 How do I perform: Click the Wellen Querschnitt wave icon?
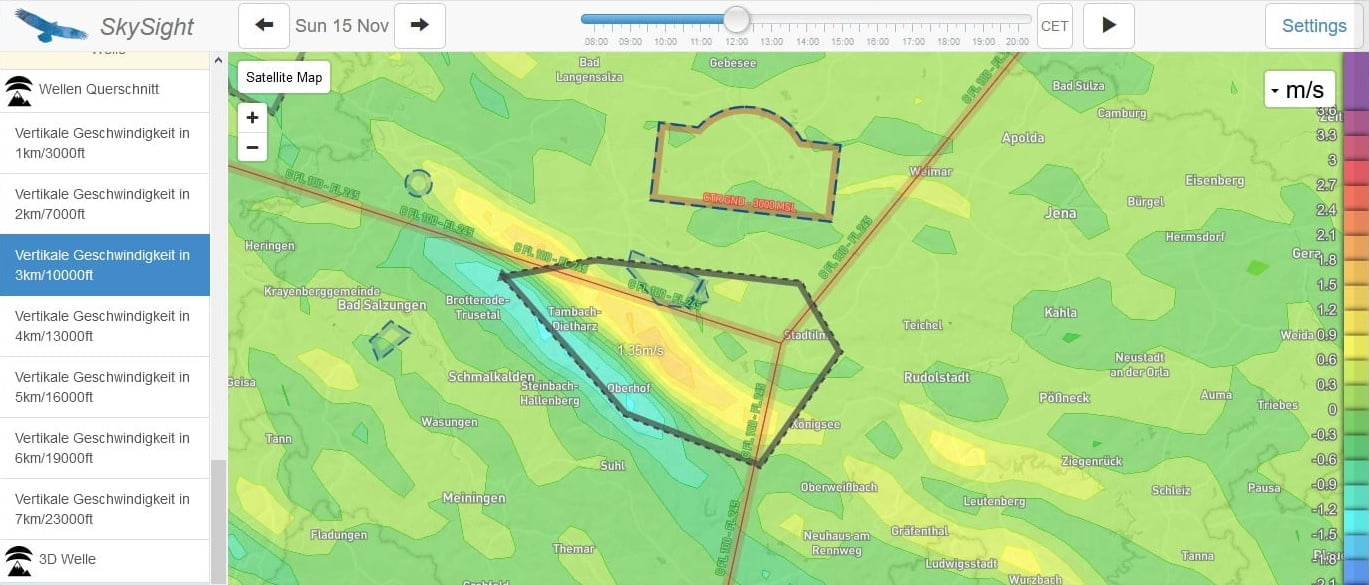[x=19, y=90]
